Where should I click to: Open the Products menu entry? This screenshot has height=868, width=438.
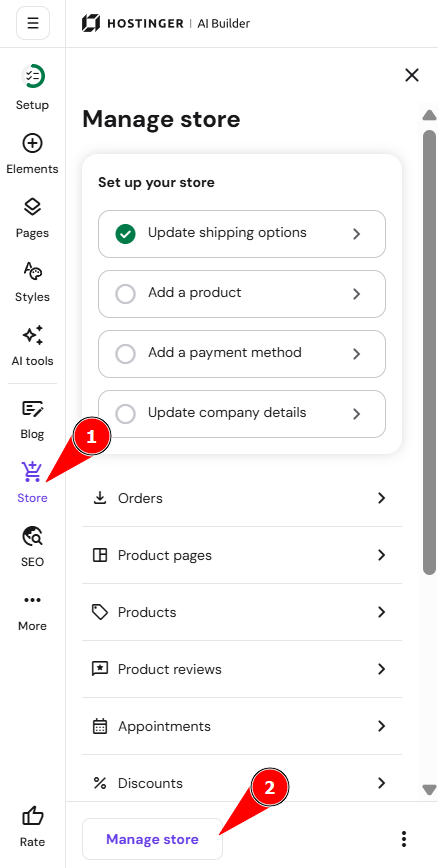(x=242, y=612)
